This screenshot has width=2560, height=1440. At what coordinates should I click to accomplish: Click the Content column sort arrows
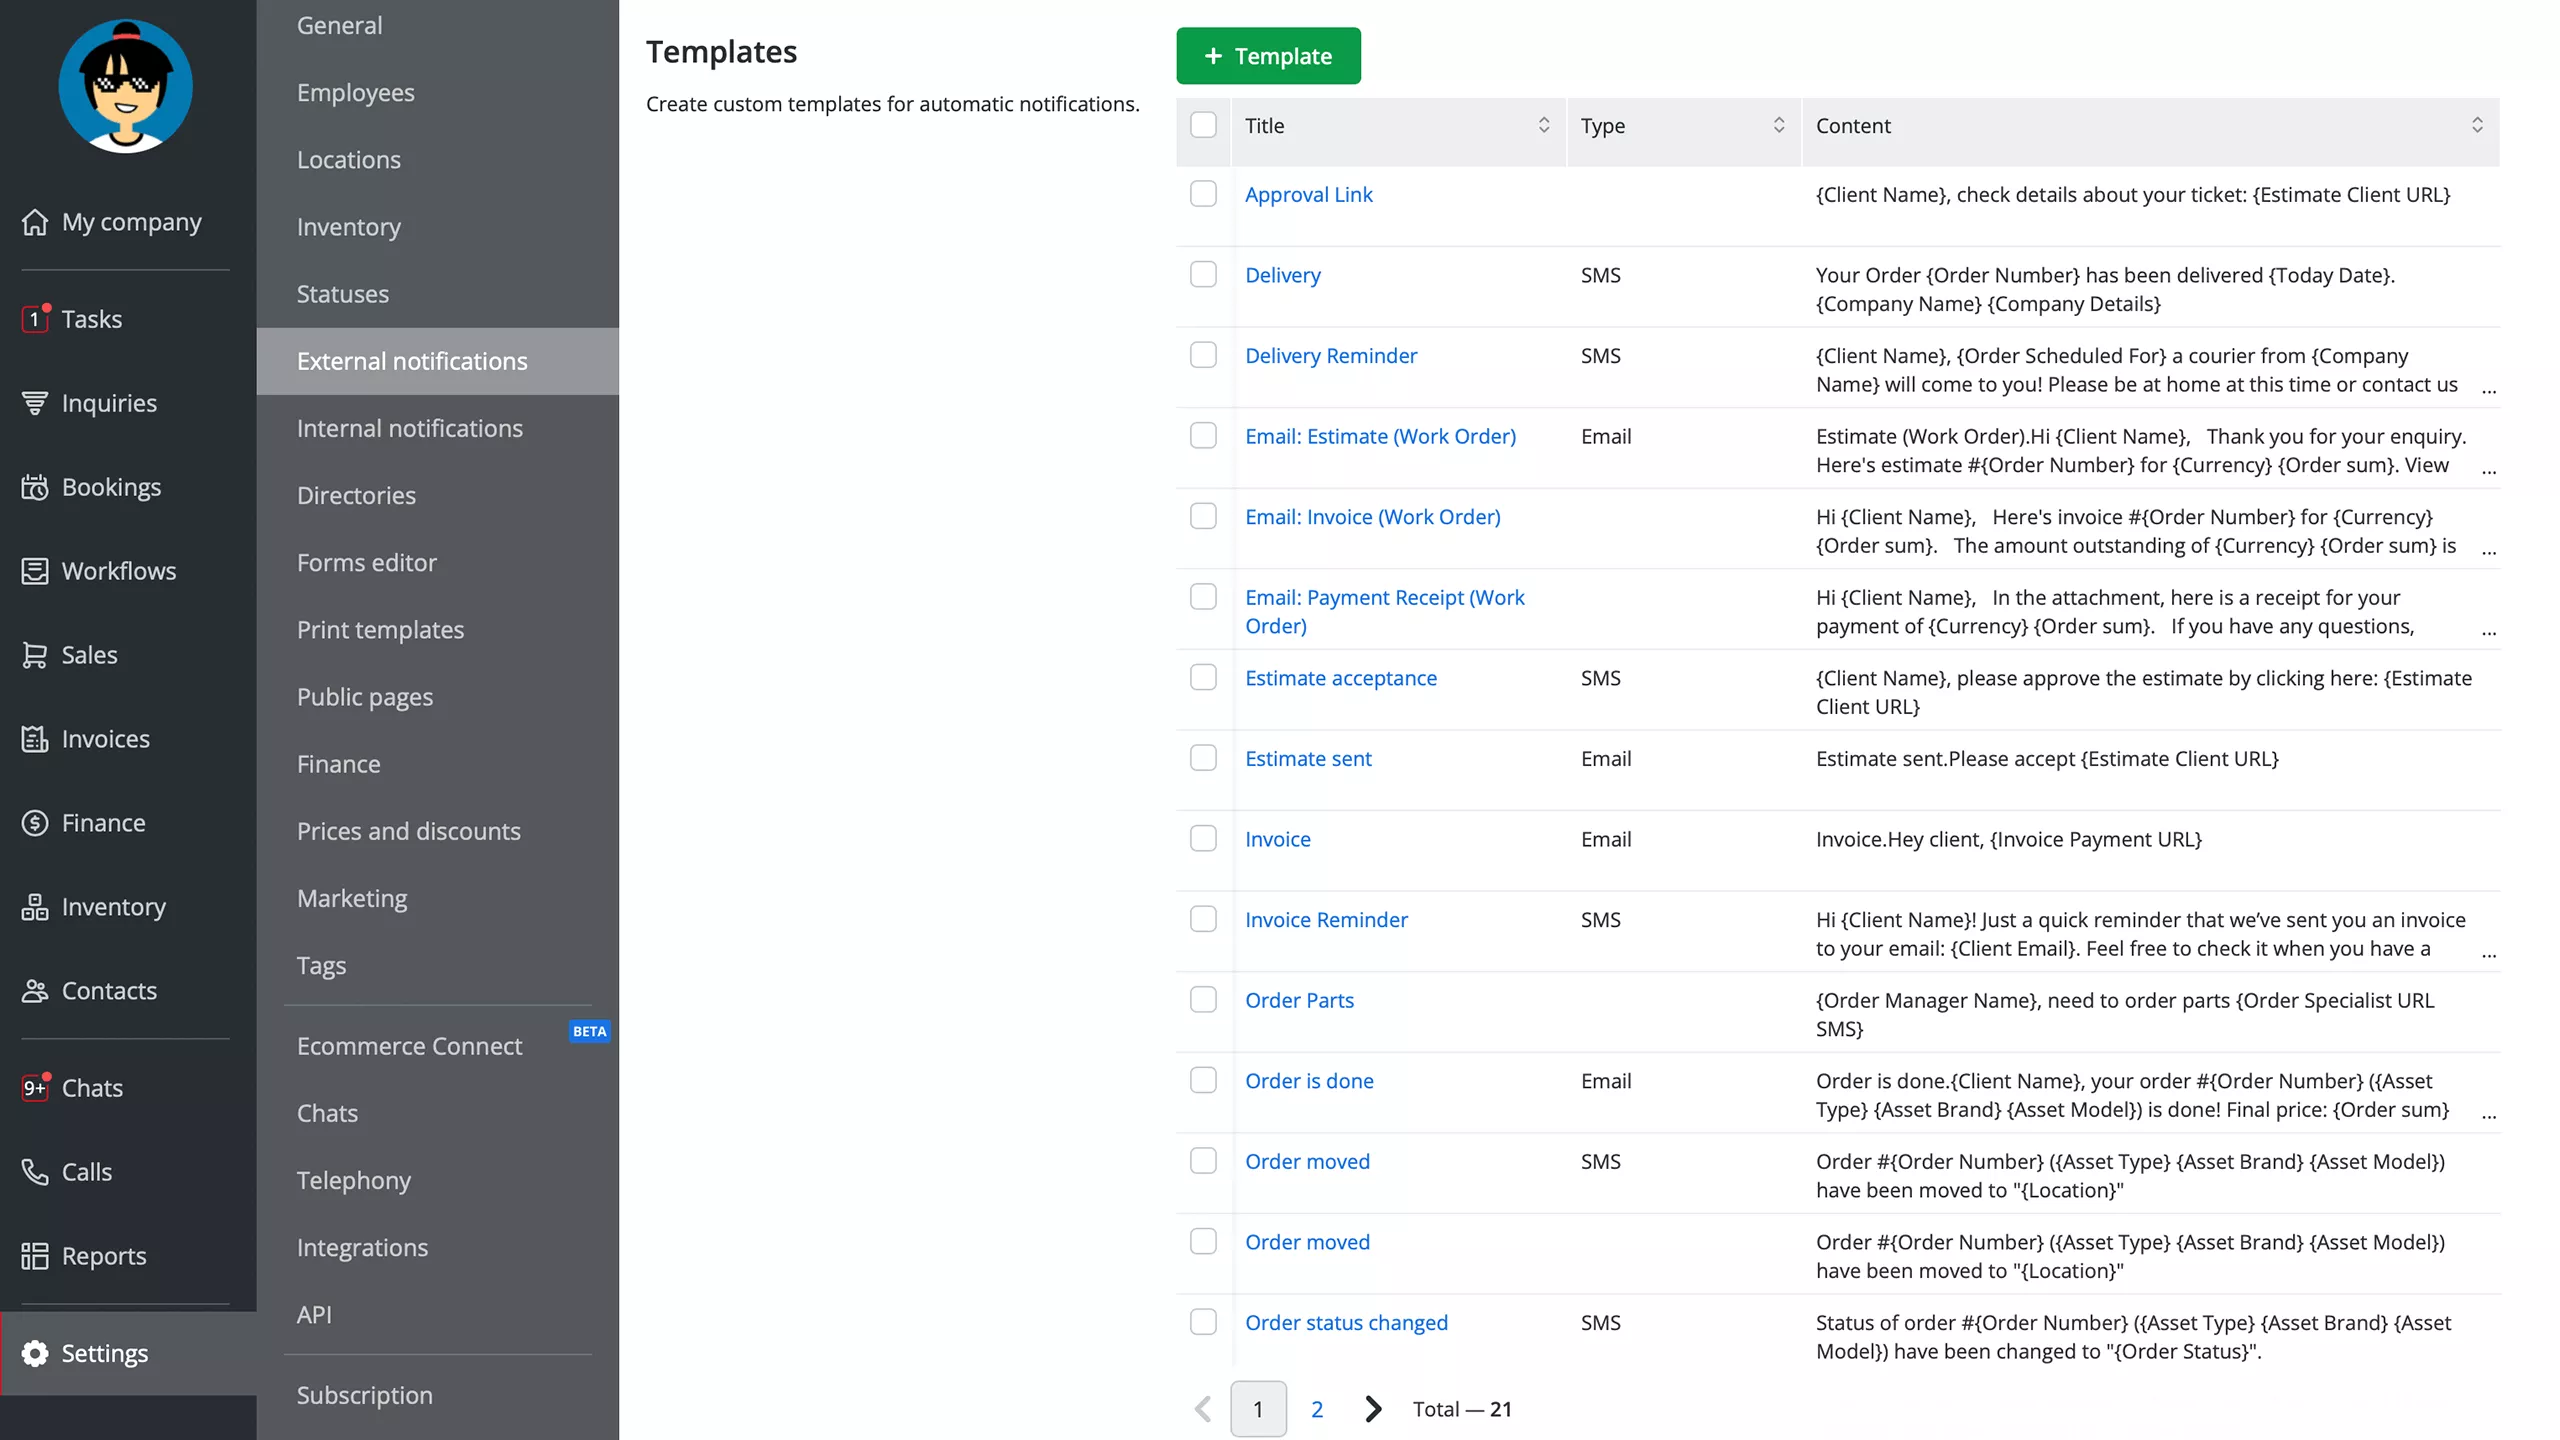click(2477, 125)
